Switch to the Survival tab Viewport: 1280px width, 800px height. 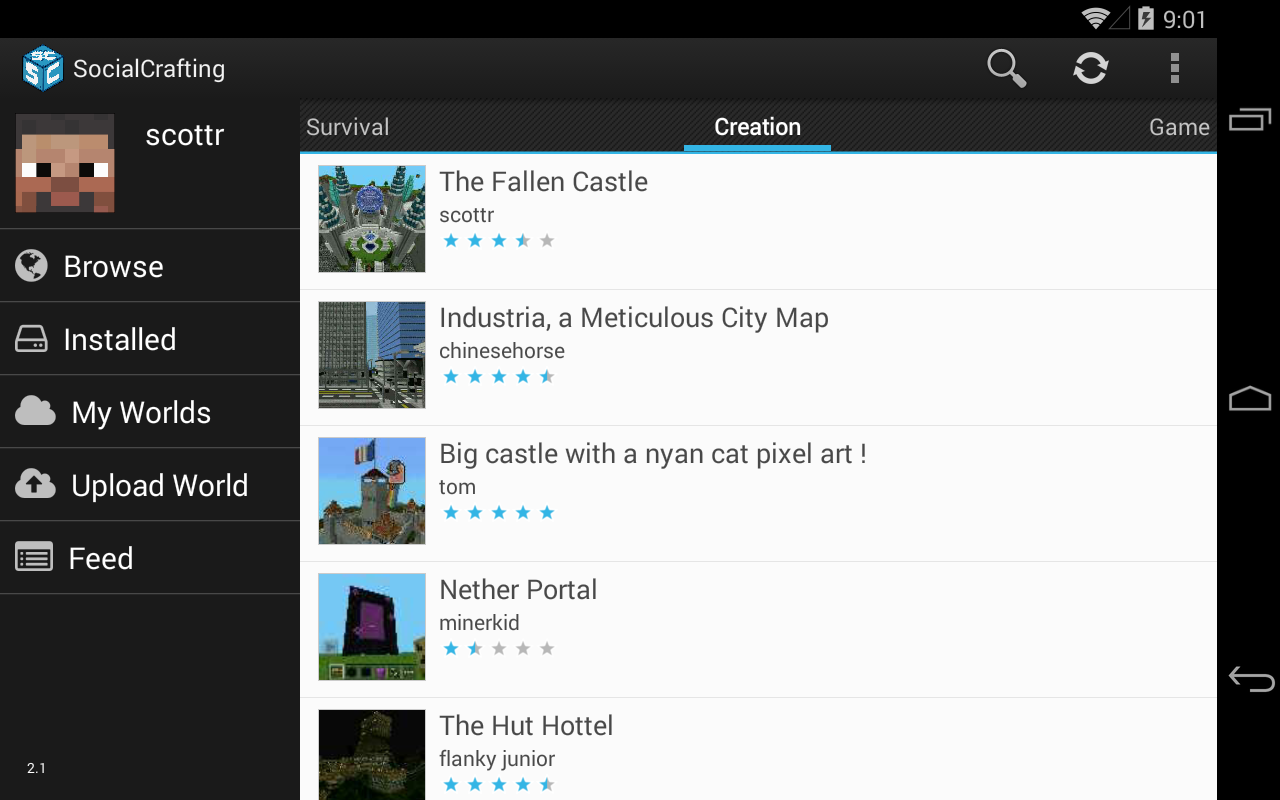[347, 127]
